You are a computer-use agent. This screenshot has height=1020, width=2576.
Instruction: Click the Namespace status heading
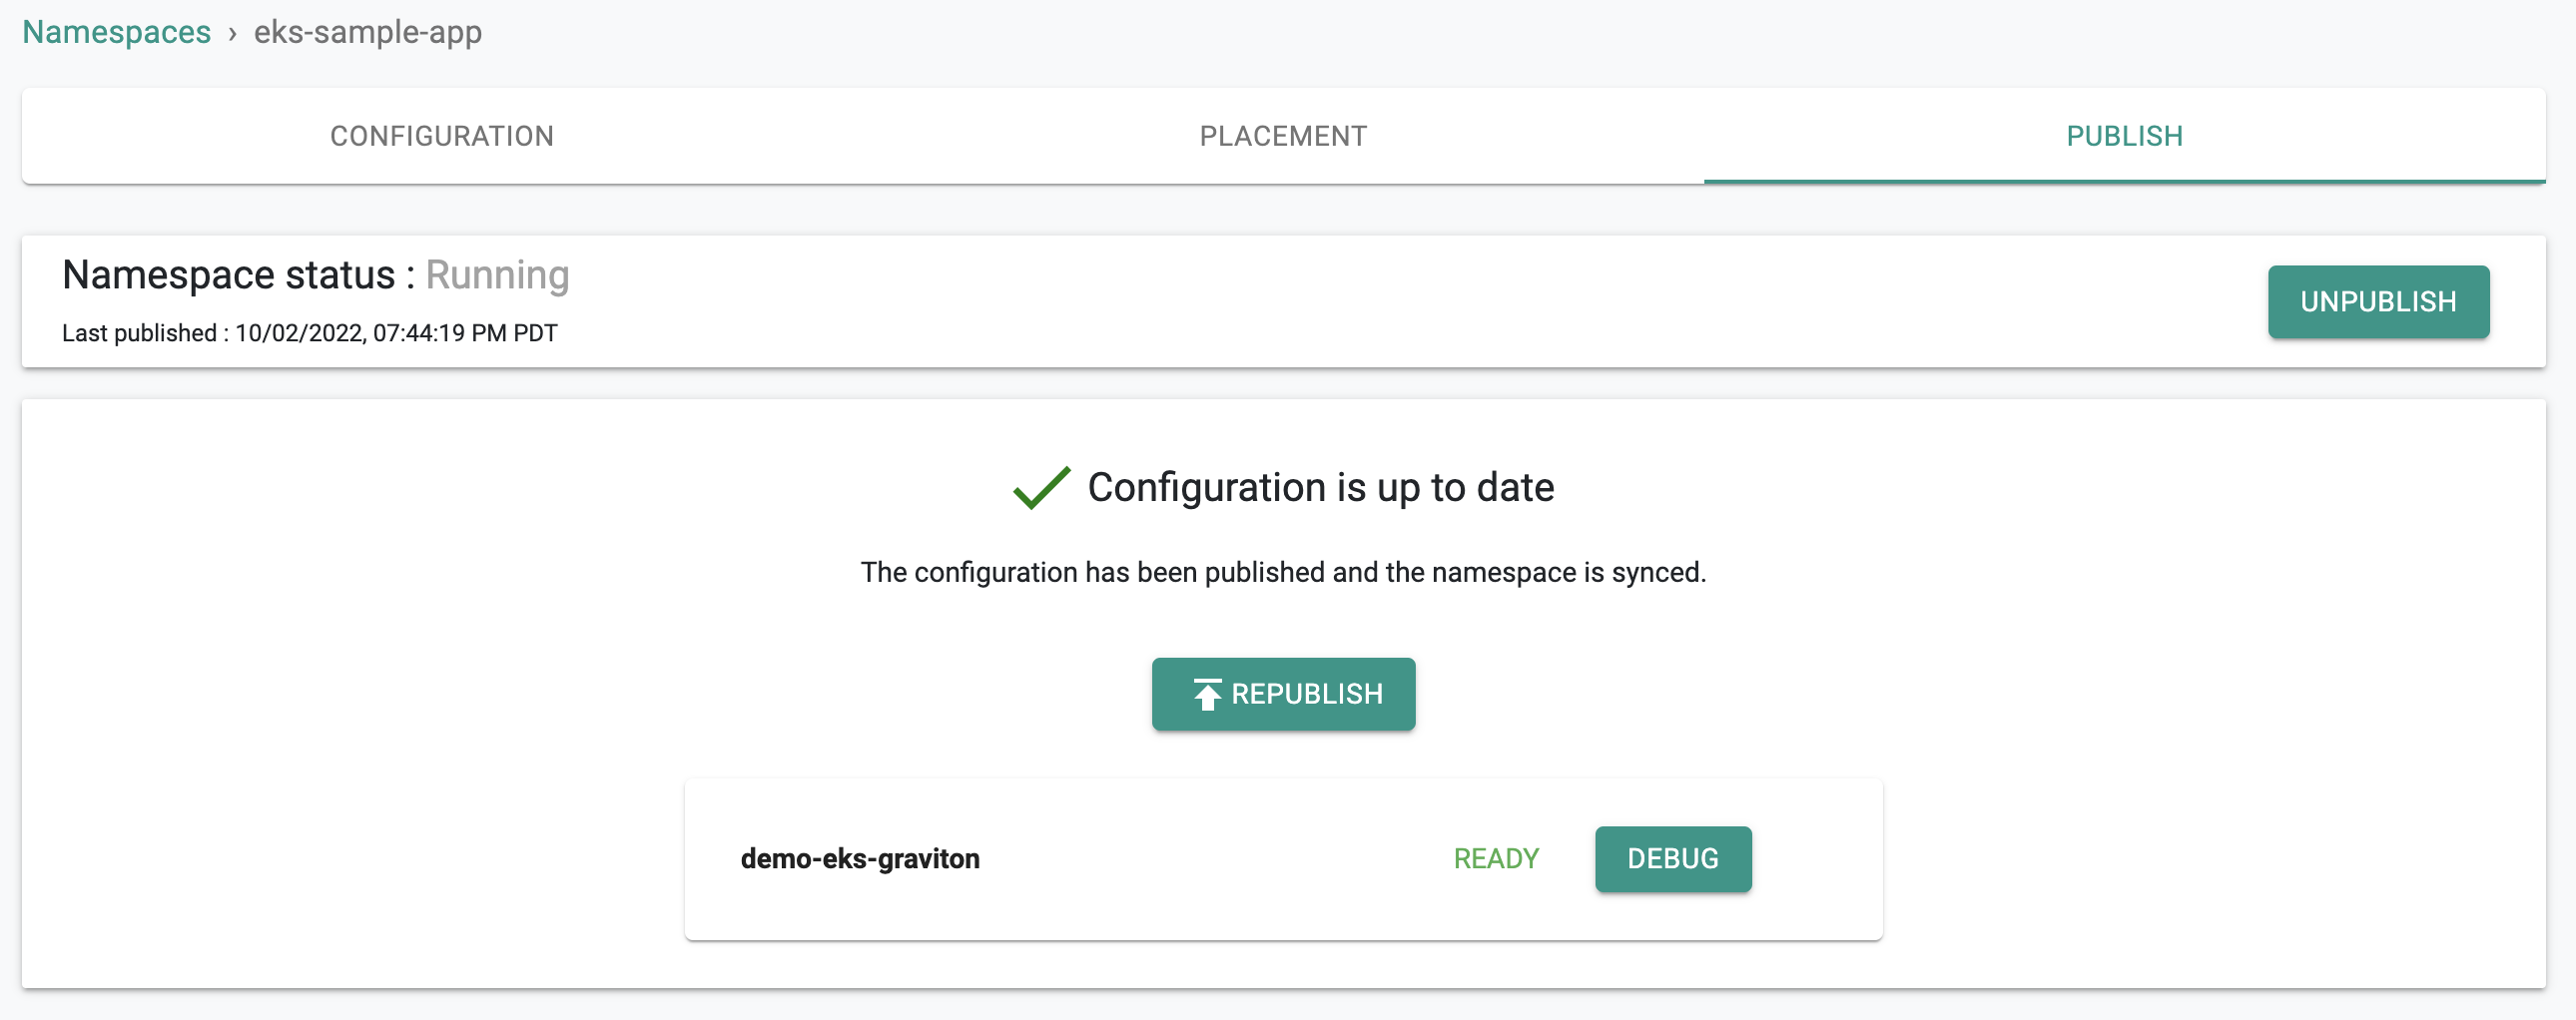239,275
